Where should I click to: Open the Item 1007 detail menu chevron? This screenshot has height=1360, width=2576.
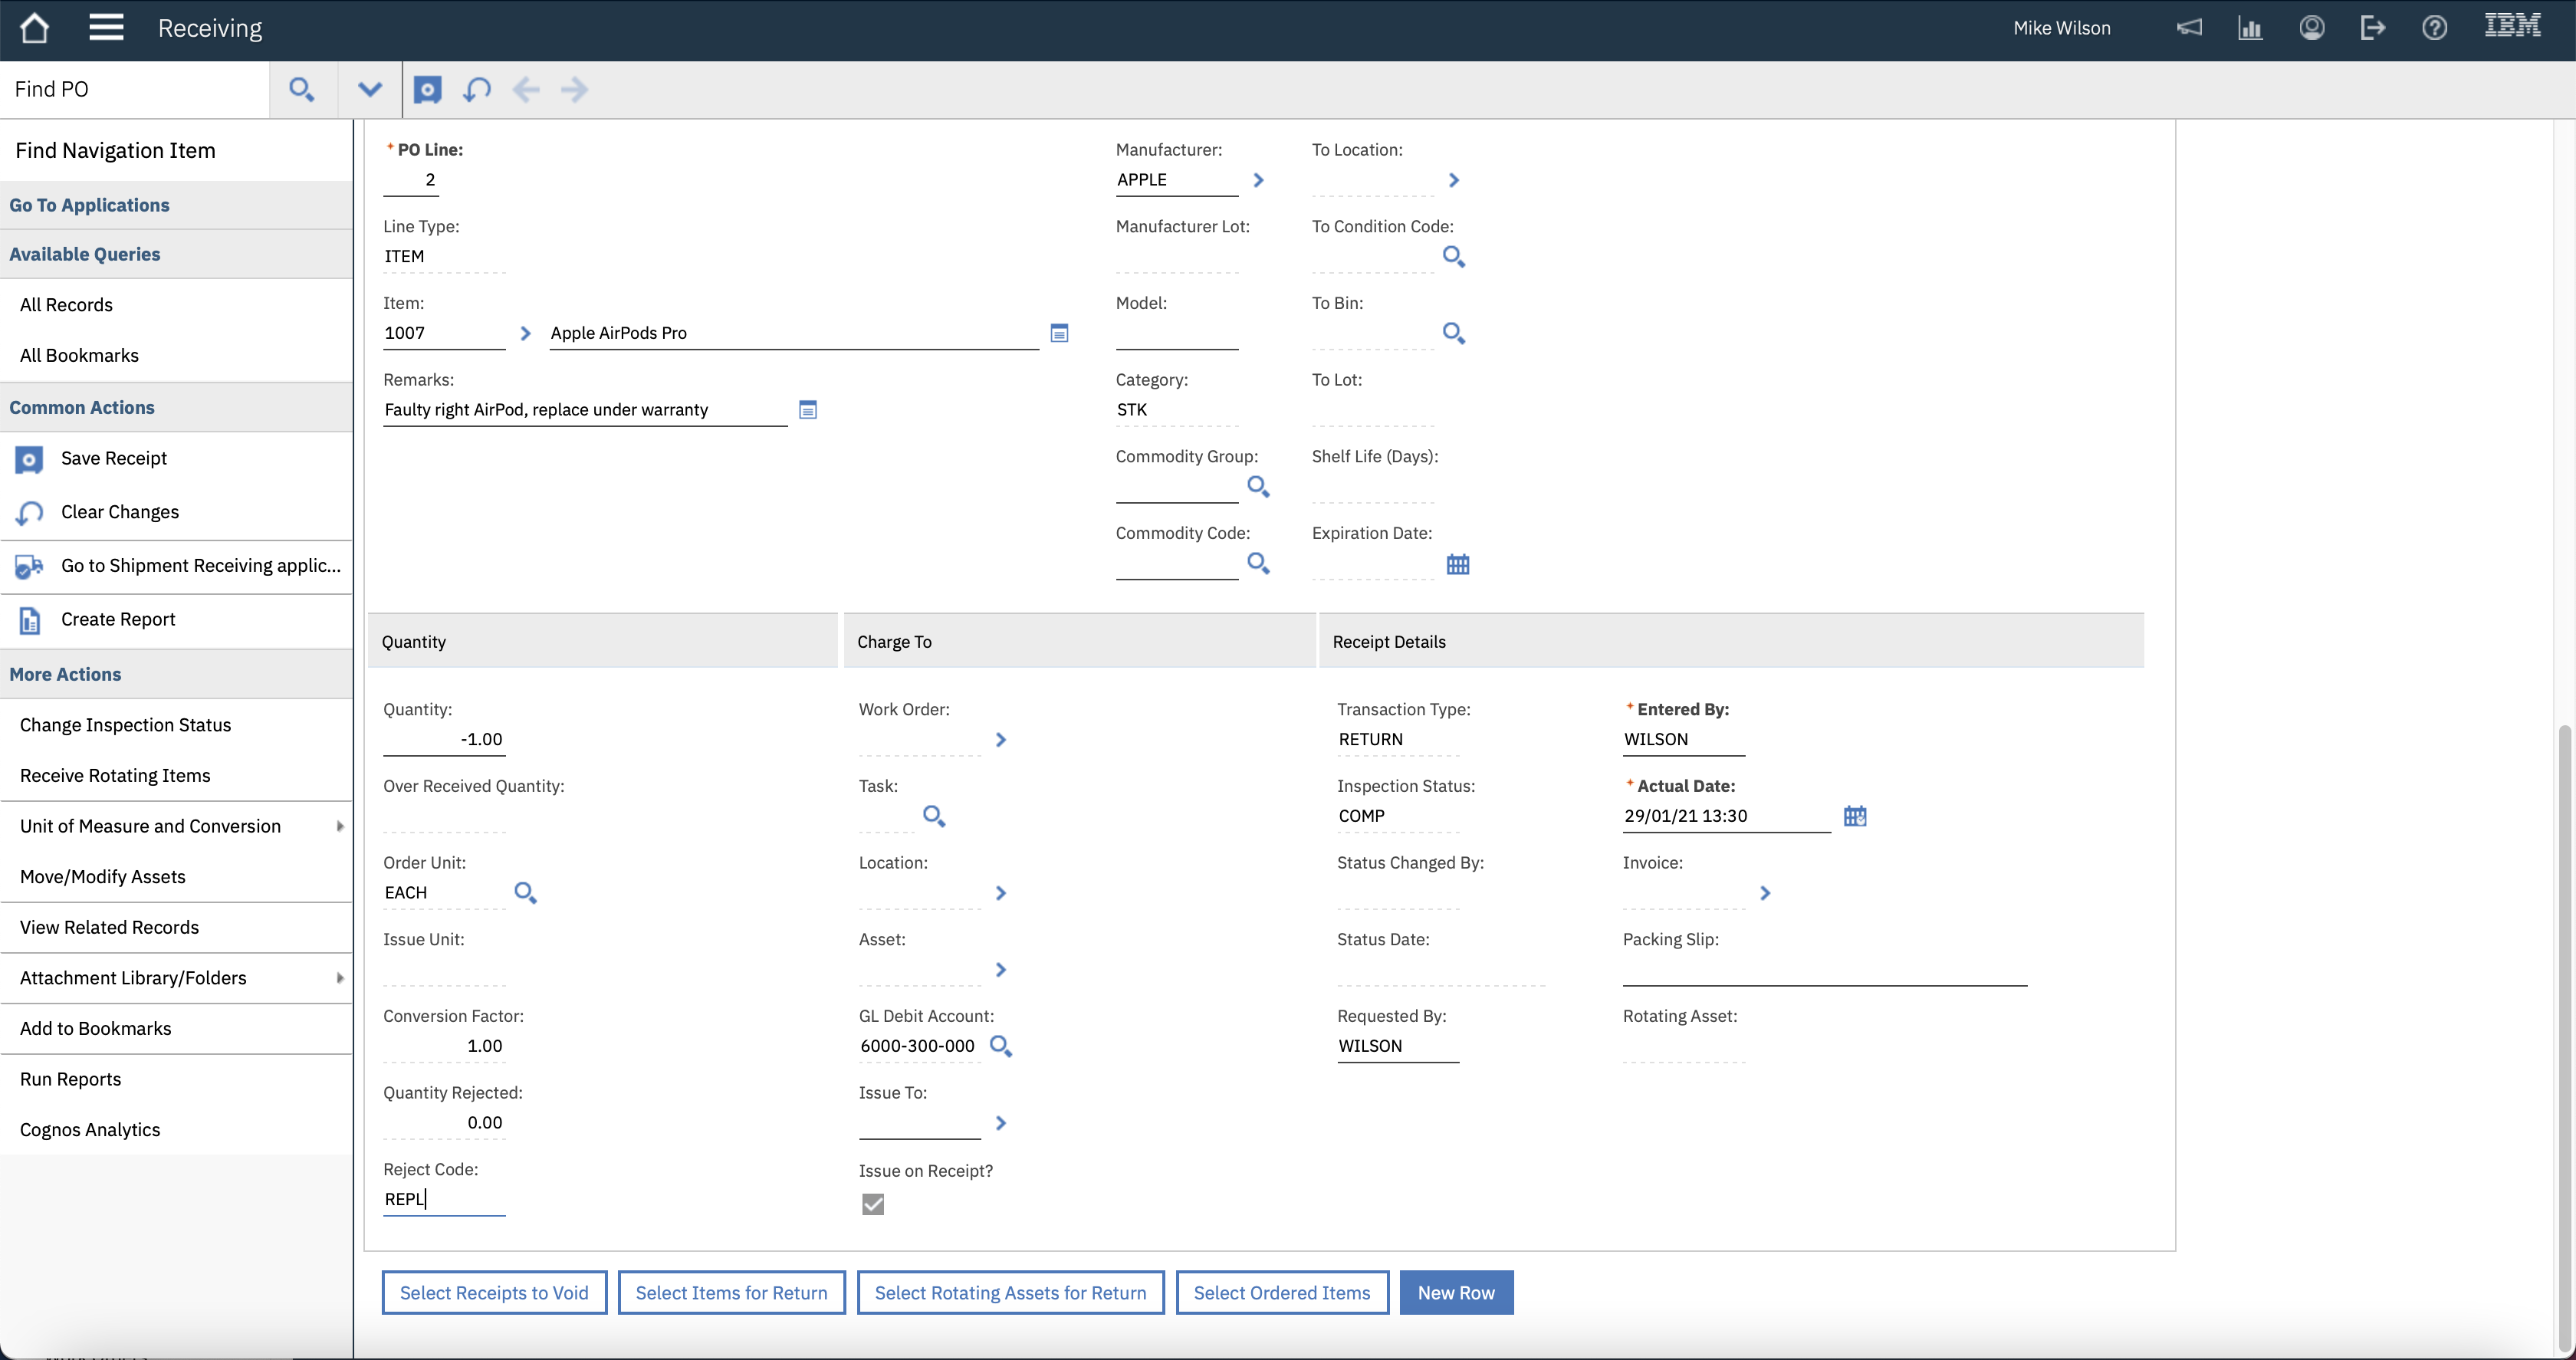(525, 333)
